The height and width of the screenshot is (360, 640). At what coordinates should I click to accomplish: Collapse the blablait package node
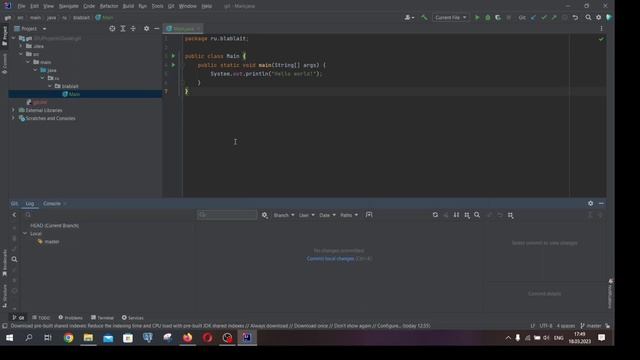(x=50, y=86)
